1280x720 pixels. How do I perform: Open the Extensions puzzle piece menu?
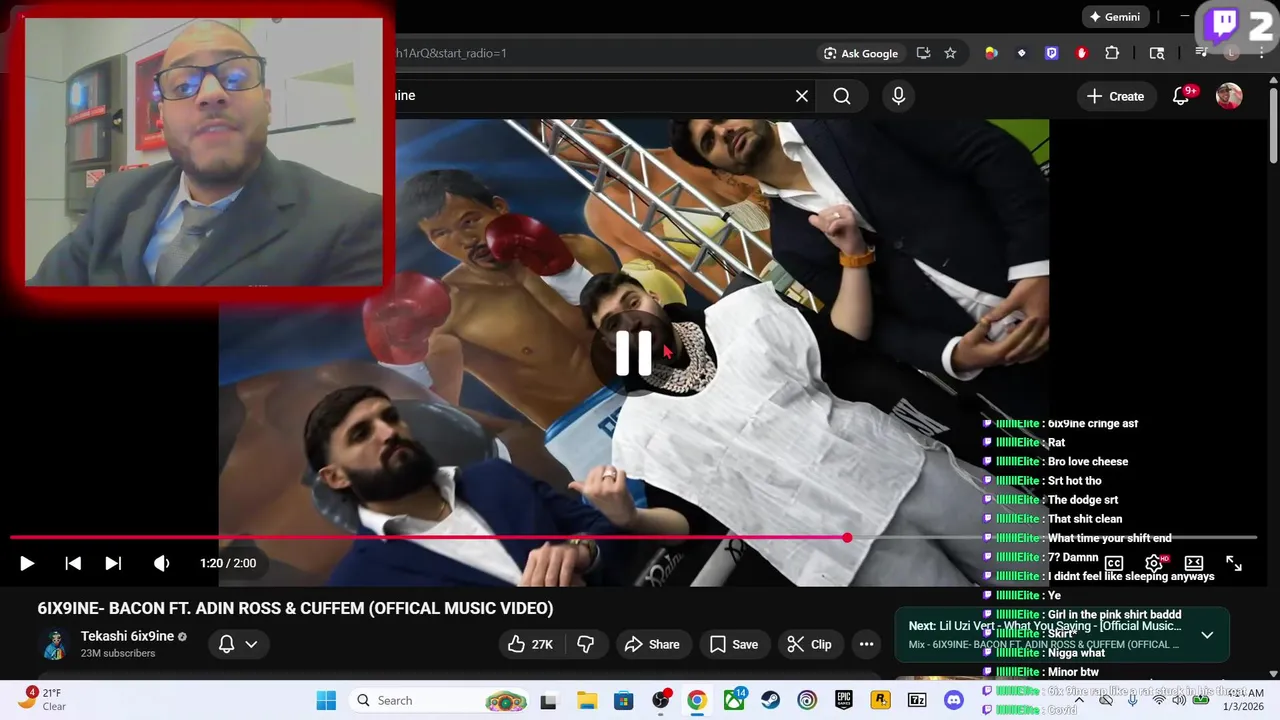[x=1112, y=53]
